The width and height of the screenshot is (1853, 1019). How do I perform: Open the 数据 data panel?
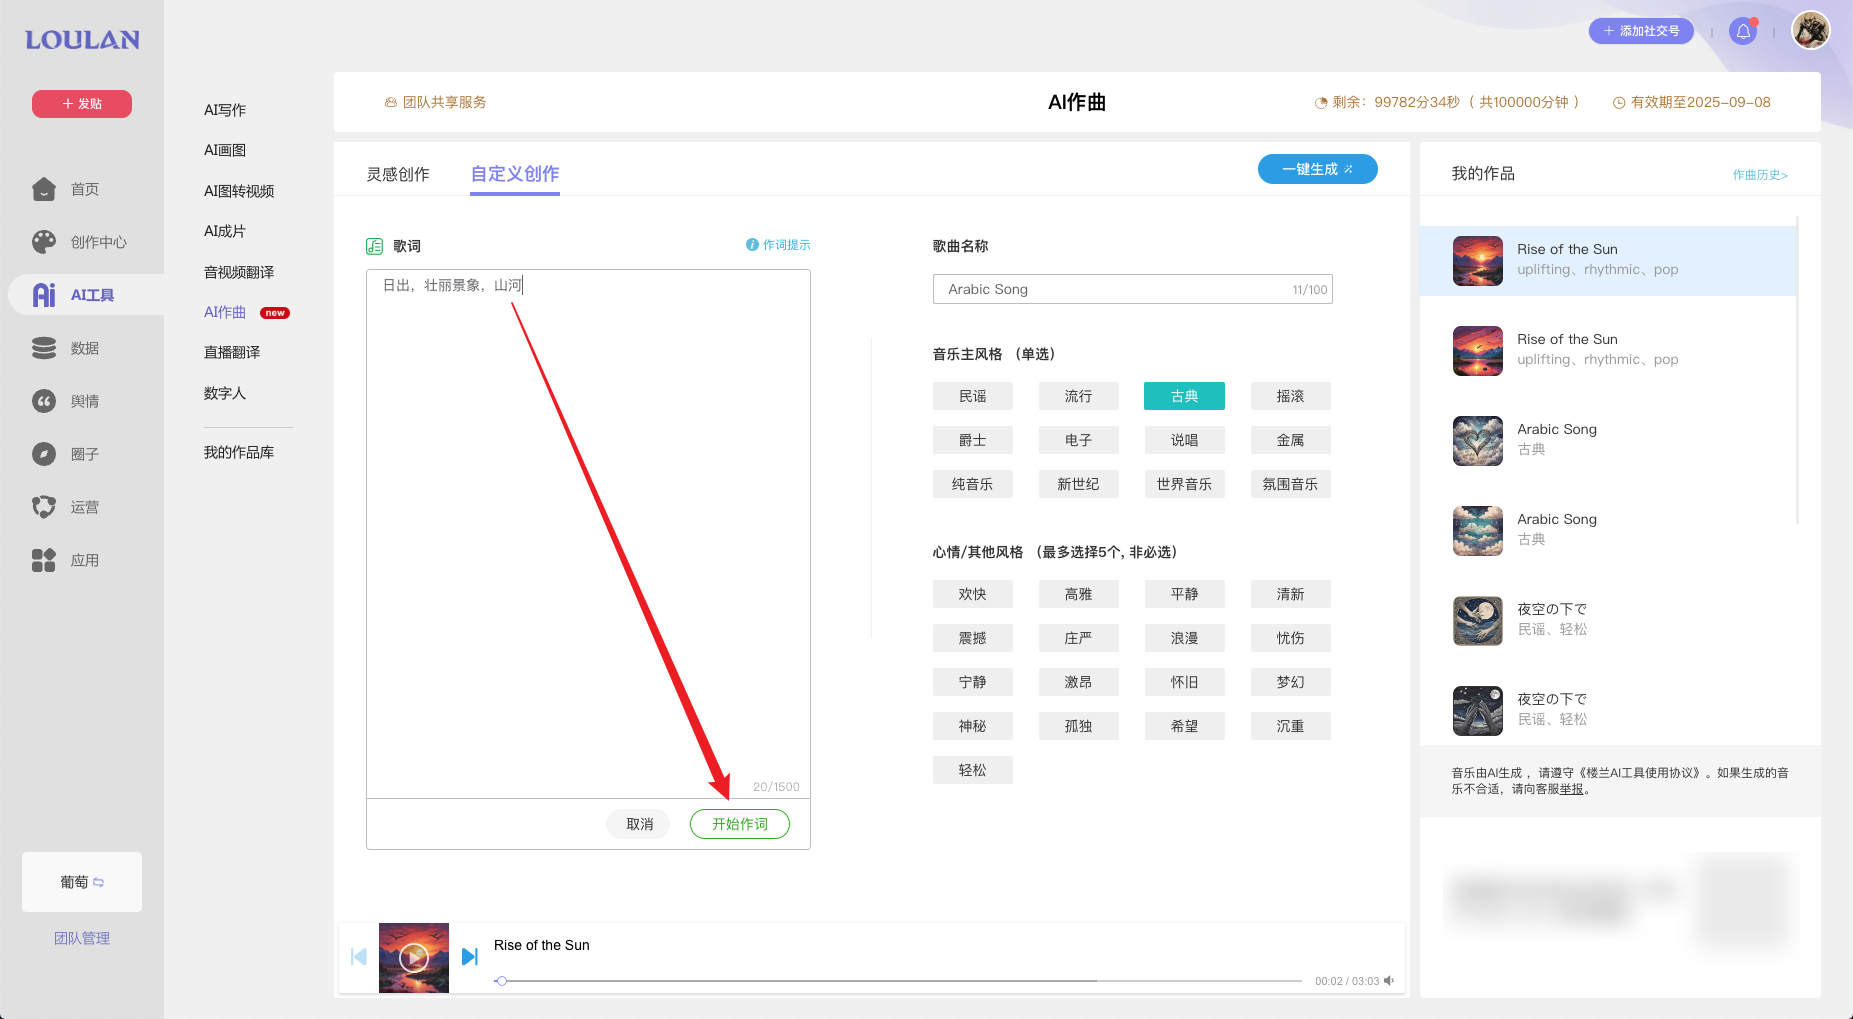[x=84, y=347]
